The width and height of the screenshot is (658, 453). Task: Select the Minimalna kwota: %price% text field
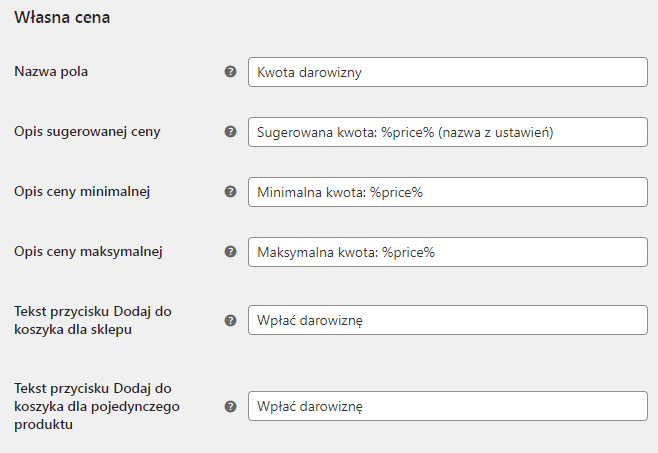[x=448, y=192]
